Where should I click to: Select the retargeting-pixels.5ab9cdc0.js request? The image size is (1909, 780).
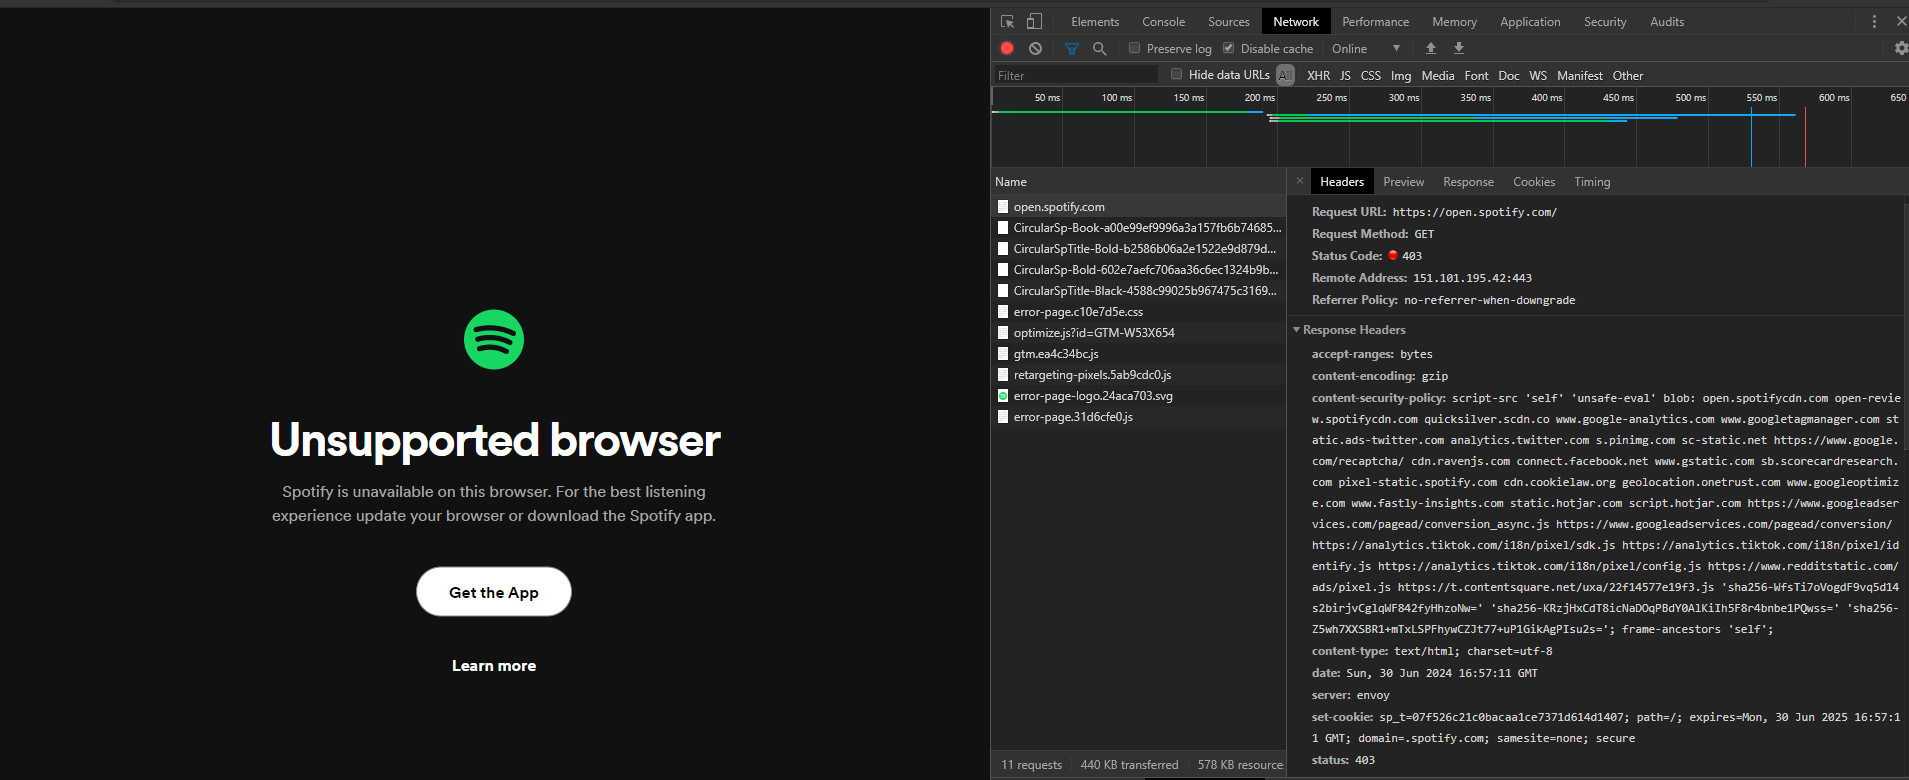tap(1138, 375)
